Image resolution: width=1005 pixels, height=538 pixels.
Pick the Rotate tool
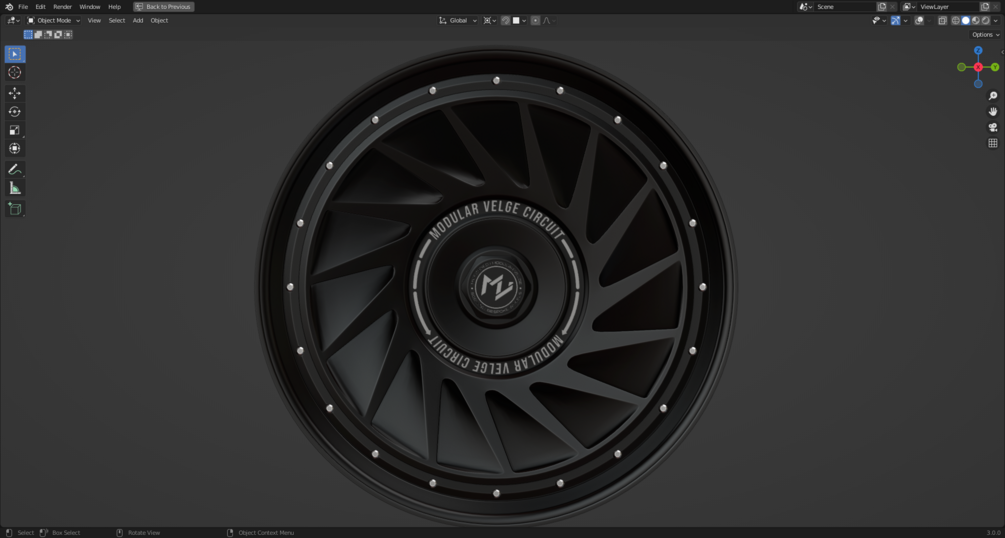[15, 112]
